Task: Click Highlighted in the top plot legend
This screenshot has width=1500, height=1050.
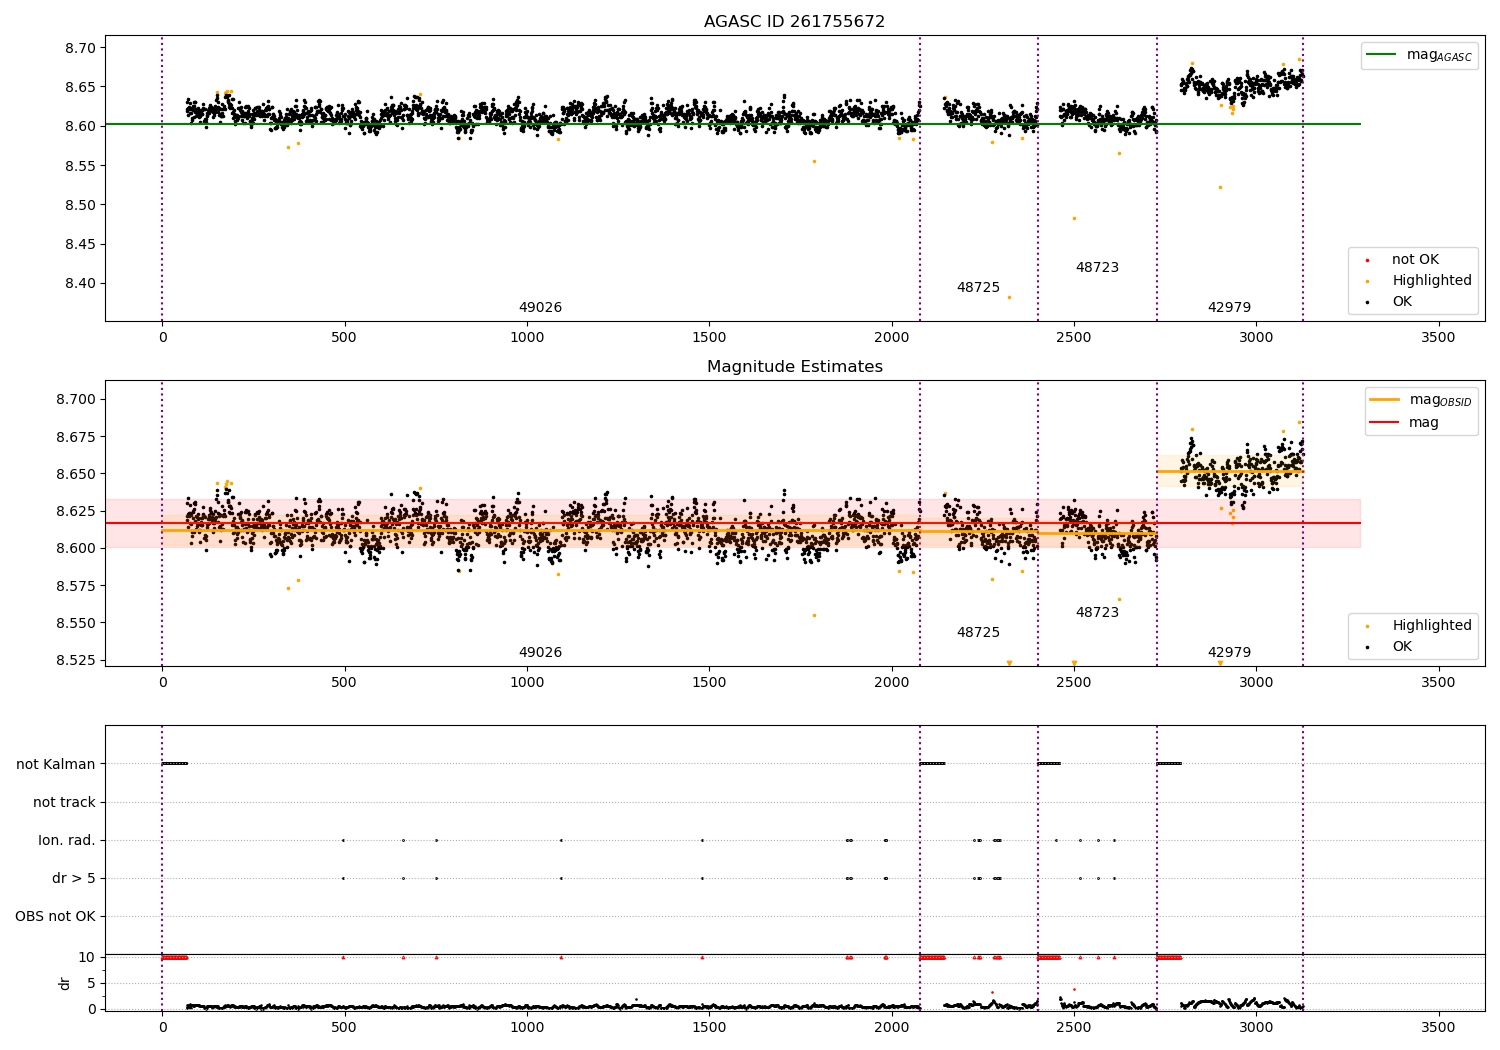Action: tap(1418, 281)
